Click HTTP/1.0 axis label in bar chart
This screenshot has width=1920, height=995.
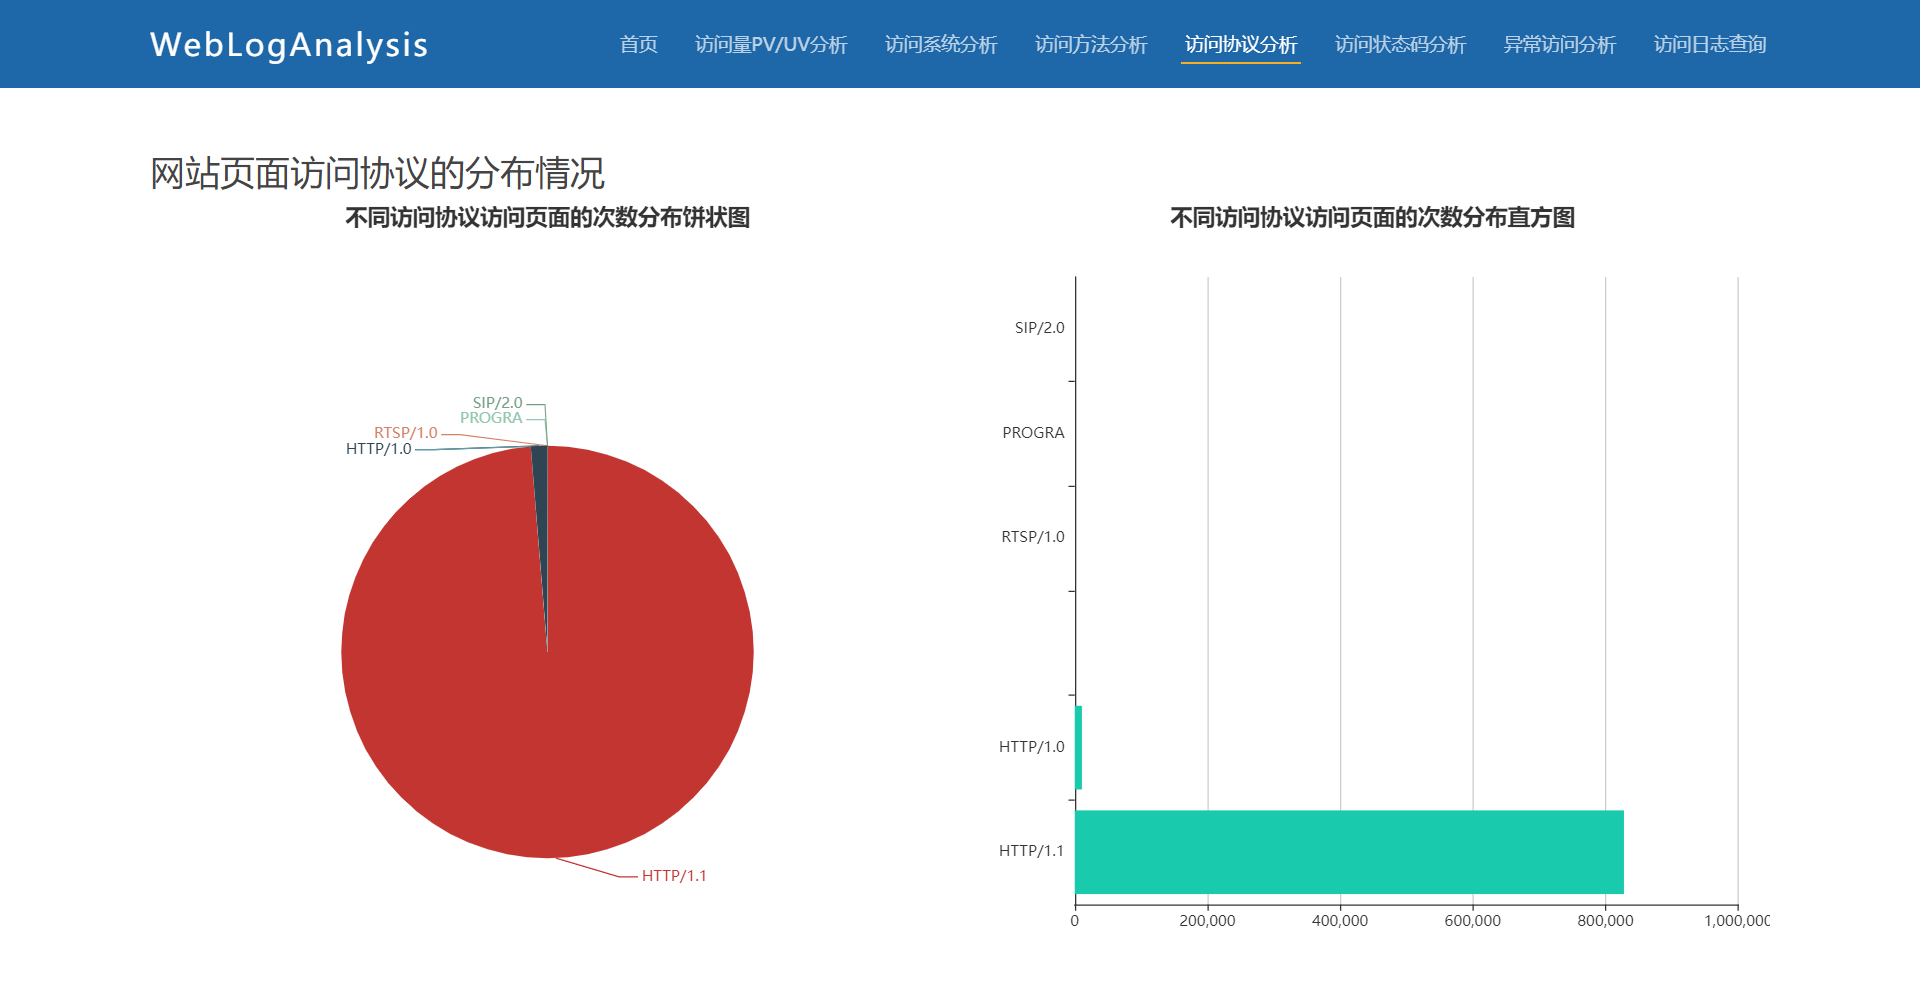(x=1031, y=747)
